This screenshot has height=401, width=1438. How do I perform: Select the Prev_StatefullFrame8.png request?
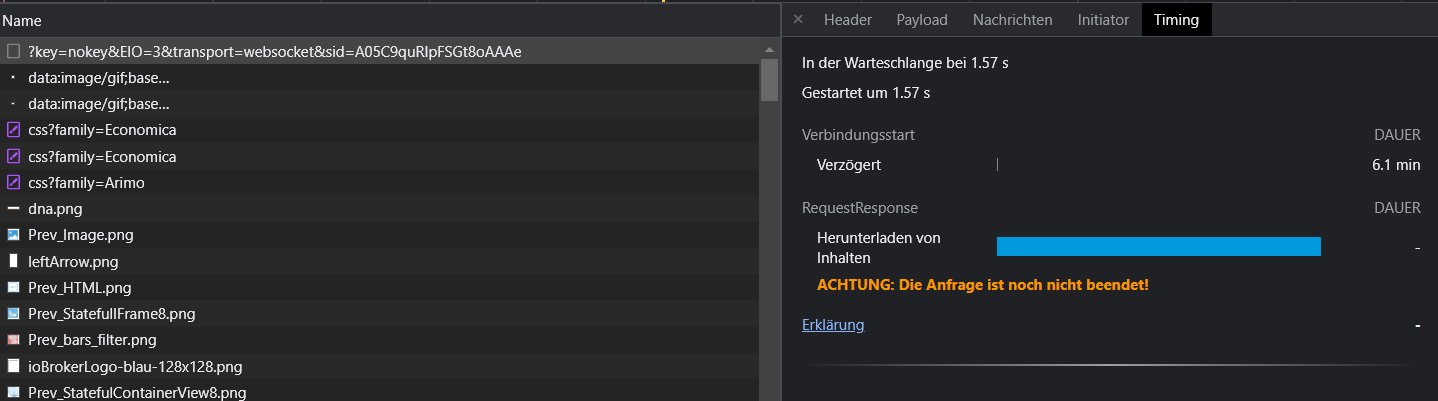coord(380,314)
